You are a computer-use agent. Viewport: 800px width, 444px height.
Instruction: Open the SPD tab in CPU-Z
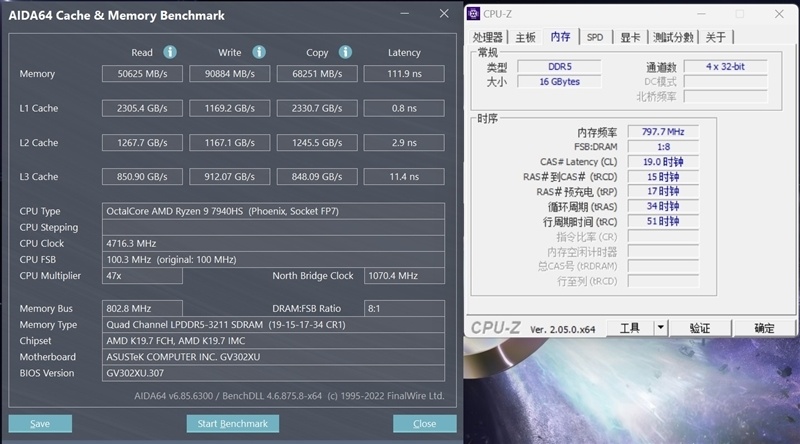(x=595, y=37)
